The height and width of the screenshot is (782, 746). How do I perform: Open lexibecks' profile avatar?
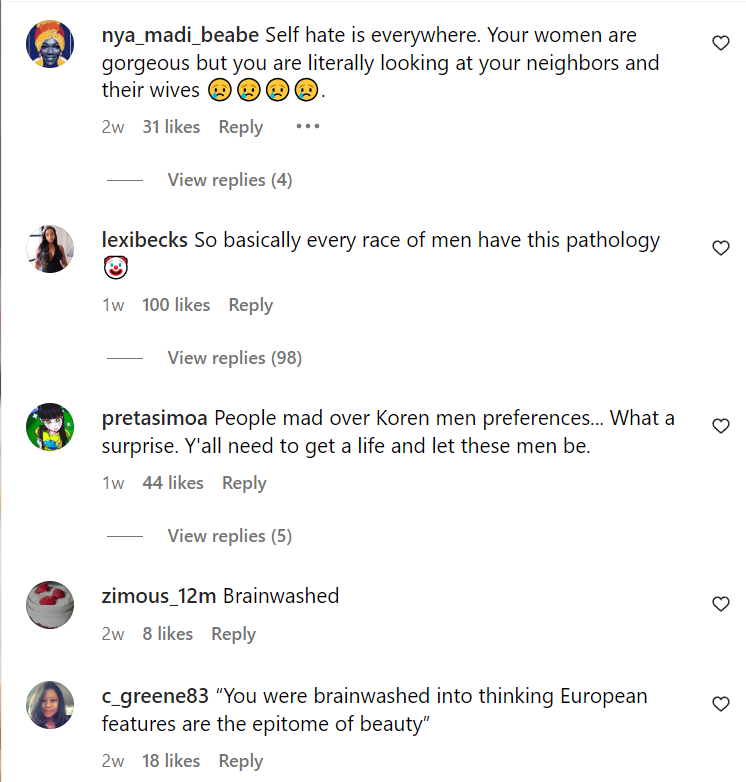49,249
